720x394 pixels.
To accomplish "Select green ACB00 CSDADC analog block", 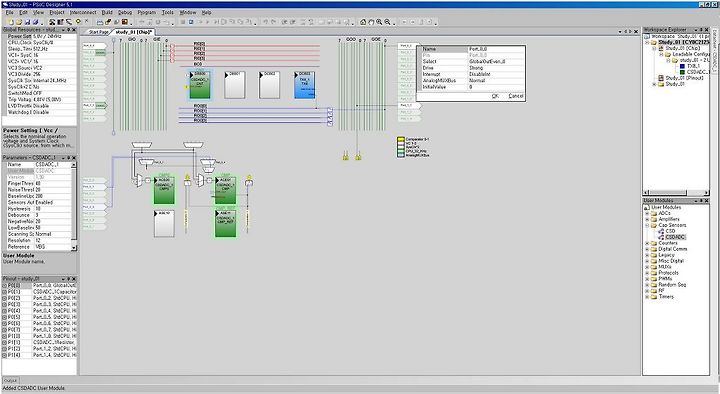I will tap(164, 190).
